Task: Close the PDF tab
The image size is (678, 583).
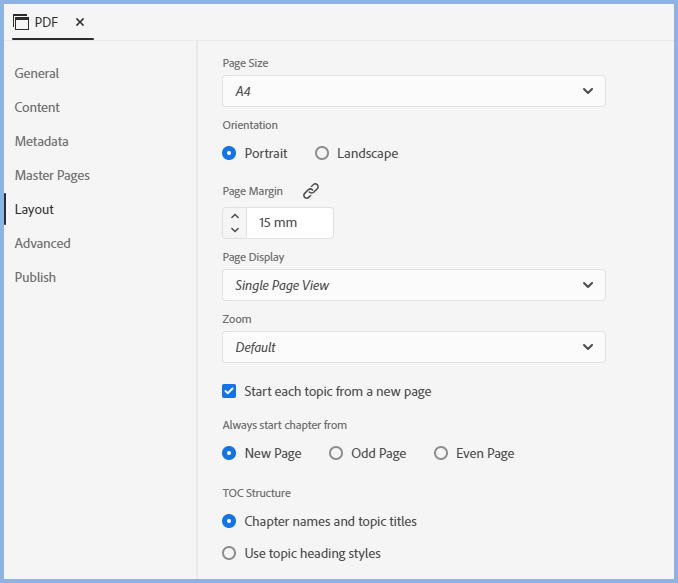Action: (80, 22)
